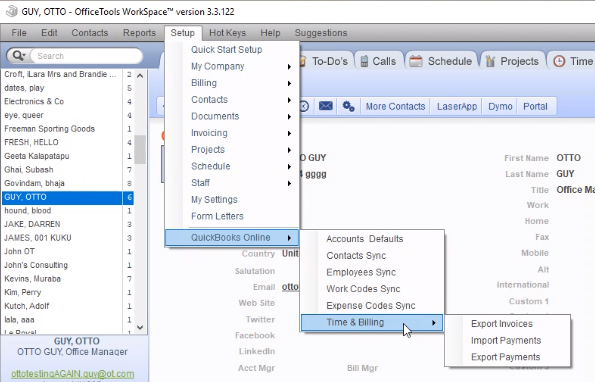
Task: Click the gears settings toolbar icon
Action: [x=348, y=106]
